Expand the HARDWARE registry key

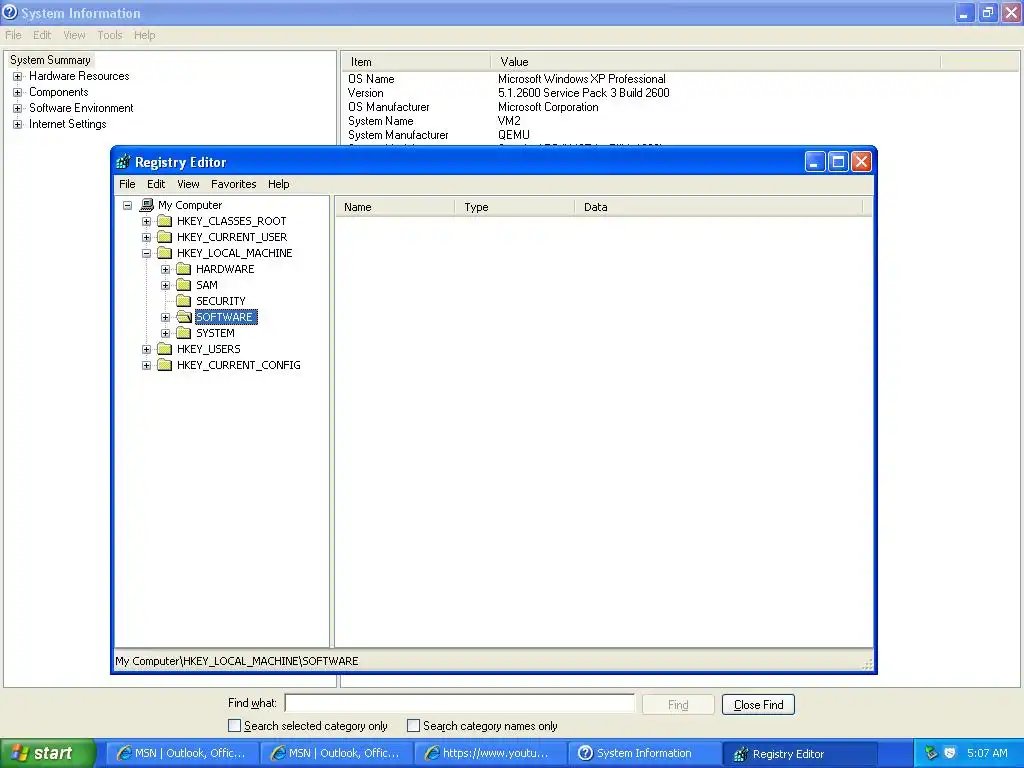click(166, 269)
